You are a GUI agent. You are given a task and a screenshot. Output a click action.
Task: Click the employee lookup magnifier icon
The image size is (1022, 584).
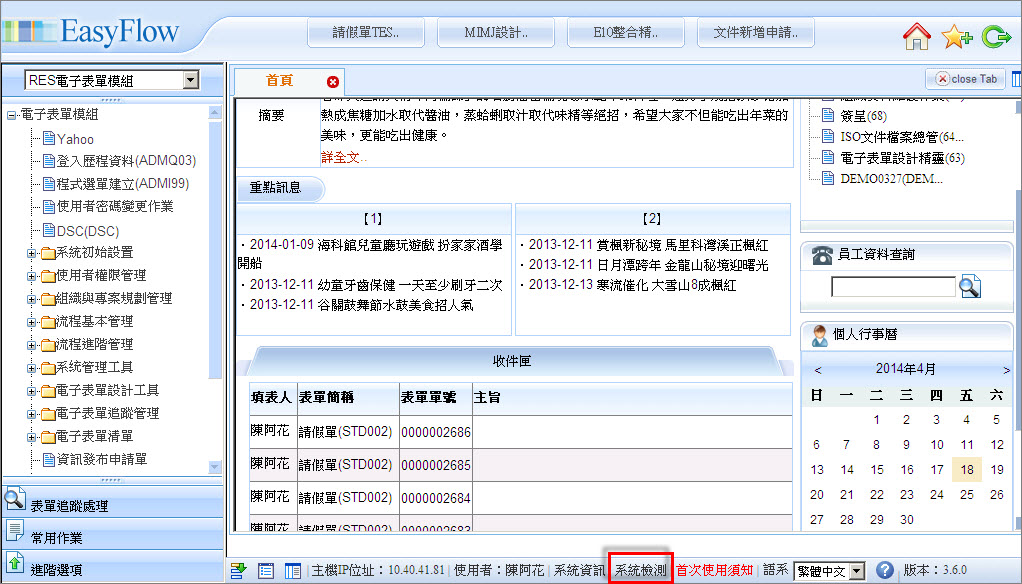(x=969, y=287)
